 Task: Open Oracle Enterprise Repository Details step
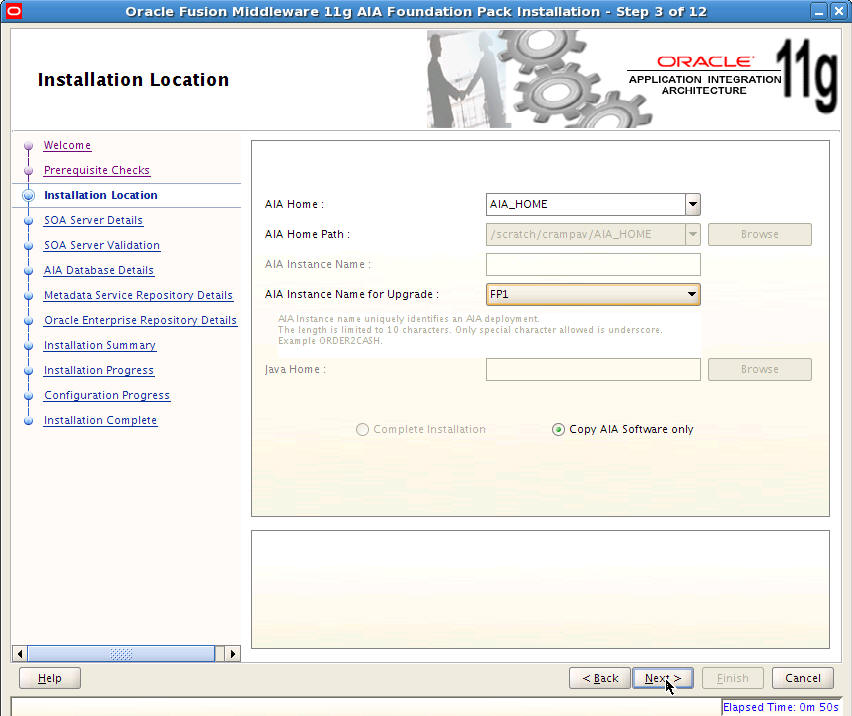(140, 321)
